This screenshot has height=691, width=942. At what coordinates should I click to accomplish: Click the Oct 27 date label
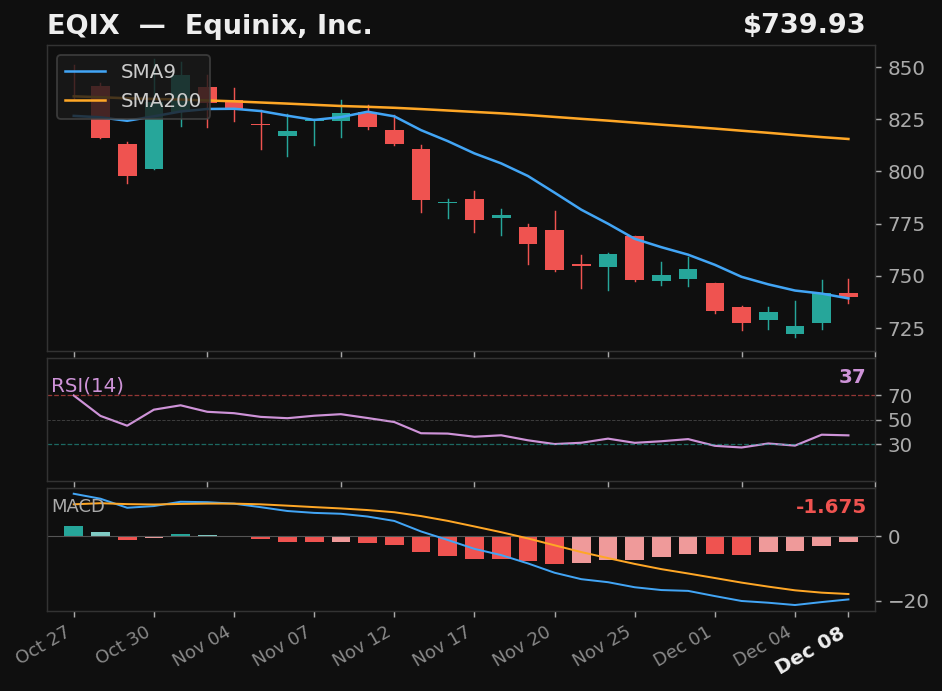[x=41, y=644]
